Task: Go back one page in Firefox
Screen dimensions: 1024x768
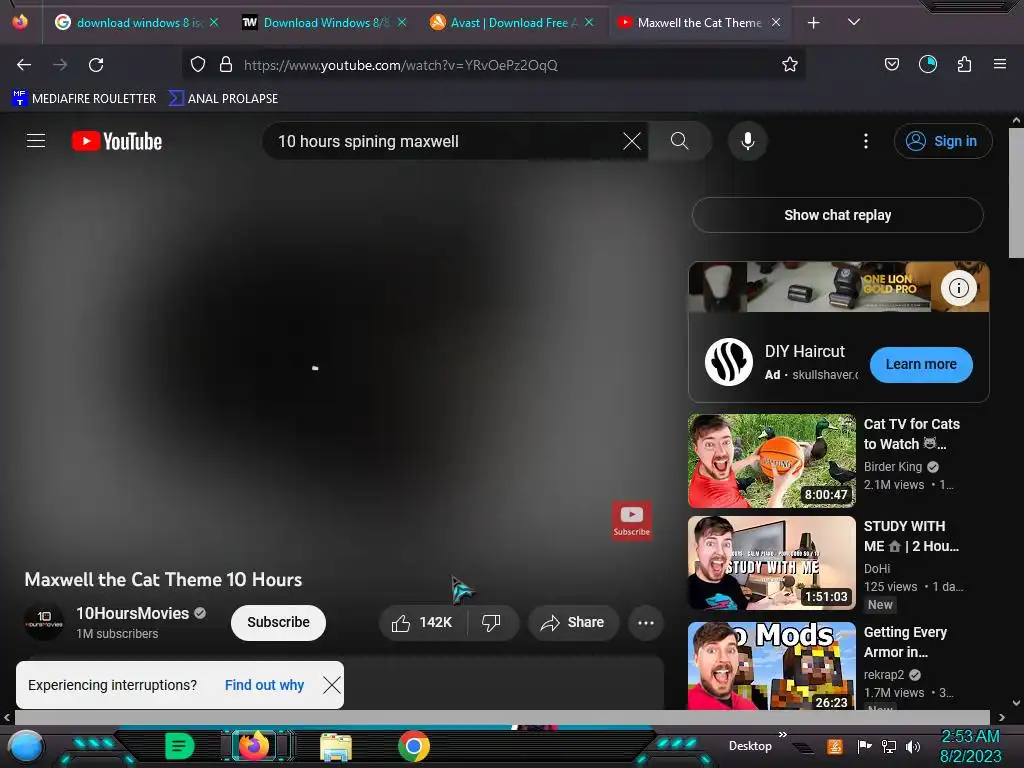Action: pyautogui.click(x=24, y=65)
